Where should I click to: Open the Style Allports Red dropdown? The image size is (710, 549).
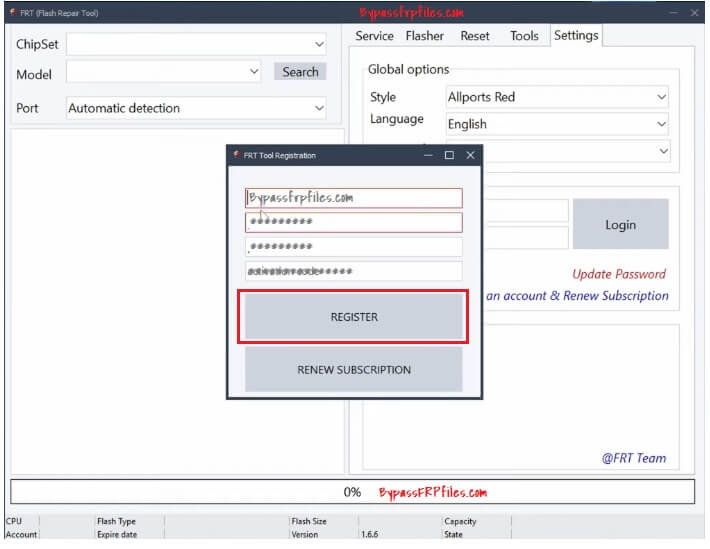[x=557, y=97]
